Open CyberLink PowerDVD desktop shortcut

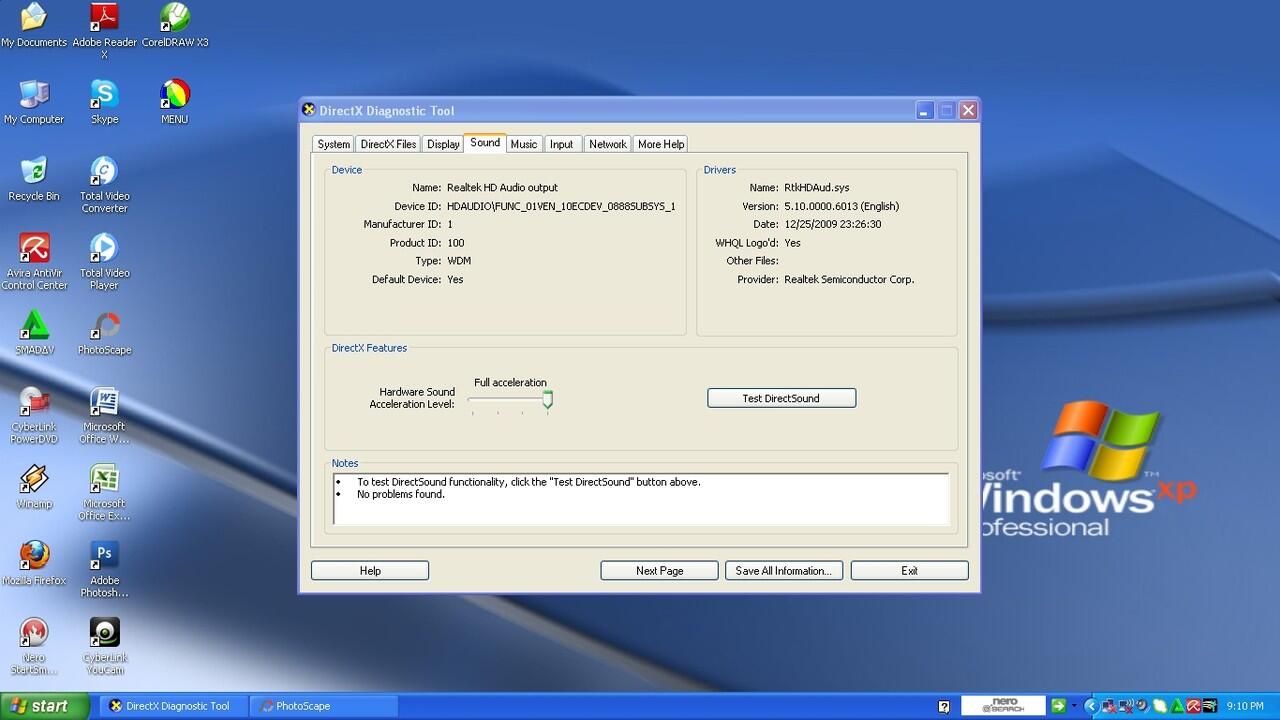click(x=34, y=415)
